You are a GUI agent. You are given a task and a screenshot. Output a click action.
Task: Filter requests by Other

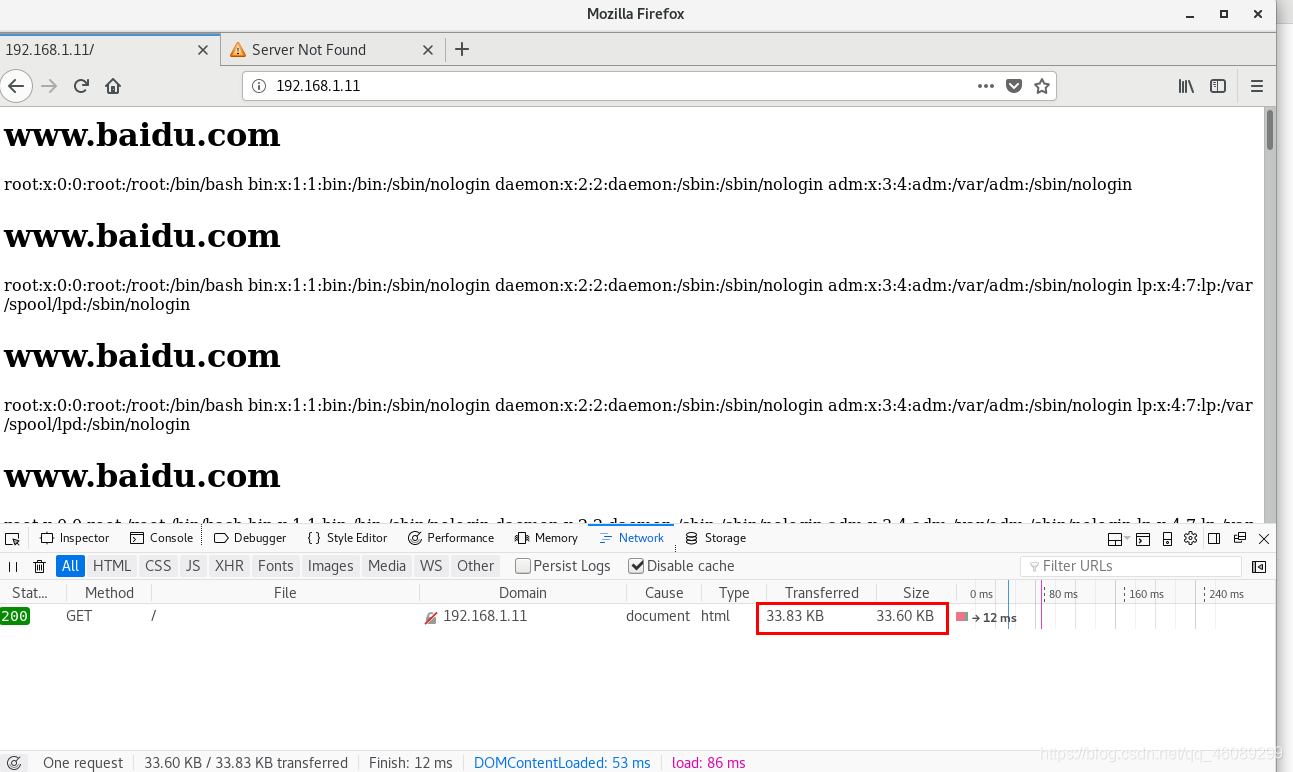(475, 566)
